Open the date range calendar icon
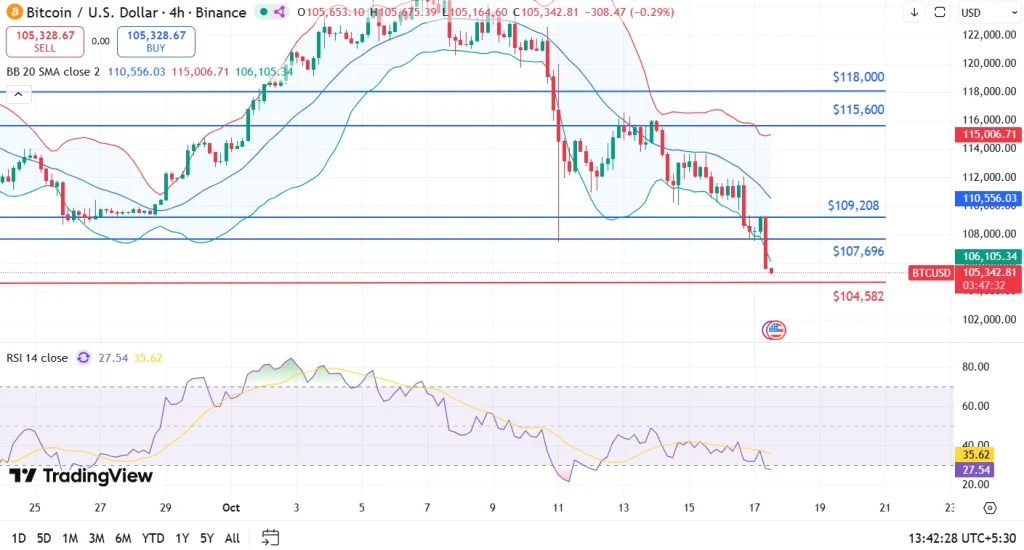Viewport: 1024px width, 550px height. (269, 538)
